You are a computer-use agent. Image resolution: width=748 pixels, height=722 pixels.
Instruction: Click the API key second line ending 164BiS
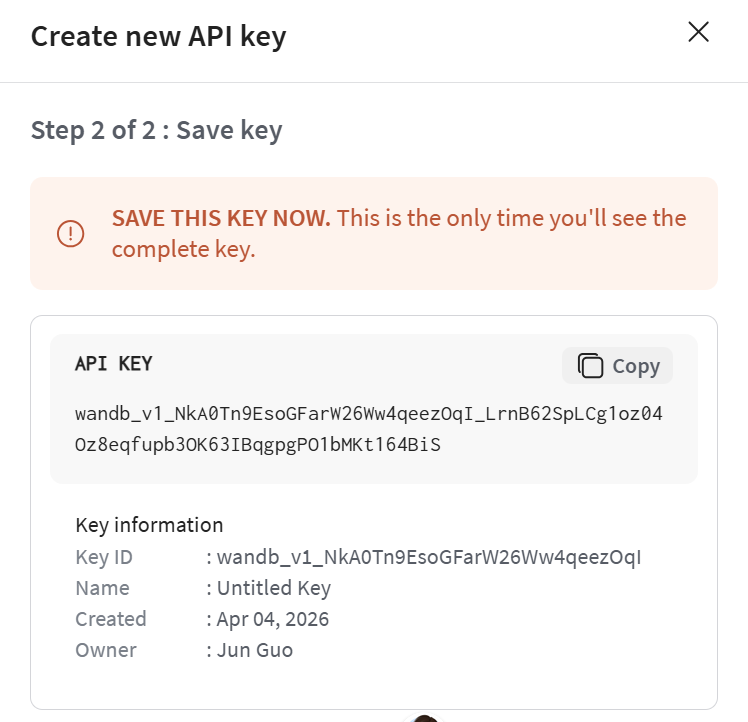click(x=258, y=445)
